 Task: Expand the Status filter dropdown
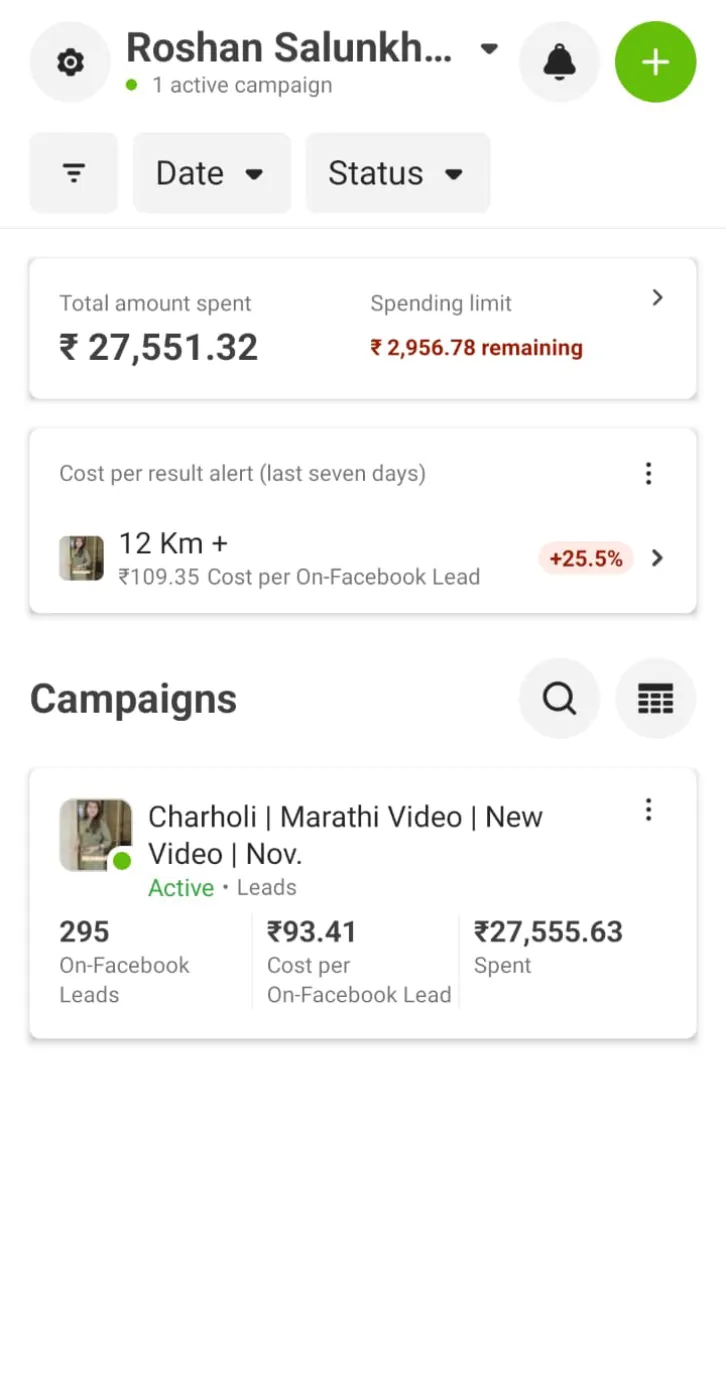397,173
